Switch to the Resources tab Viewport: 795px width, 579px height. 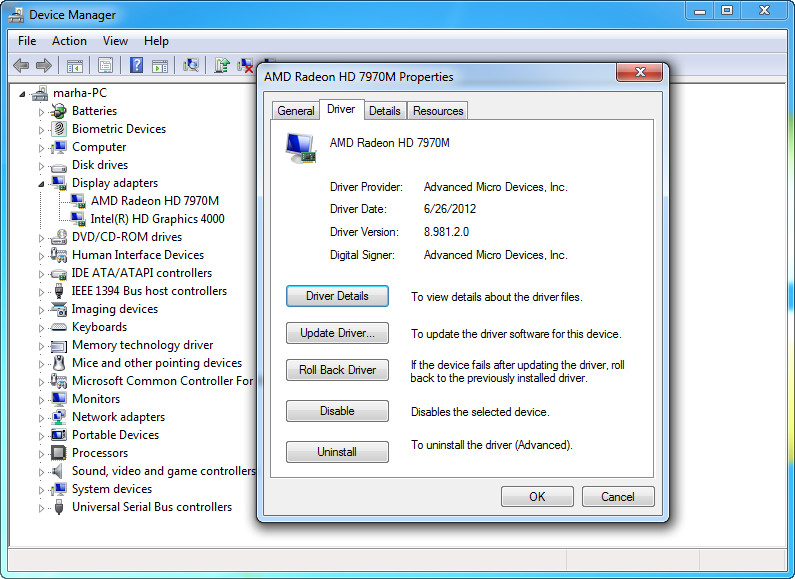pyautogui.click(x=438, y=111)
